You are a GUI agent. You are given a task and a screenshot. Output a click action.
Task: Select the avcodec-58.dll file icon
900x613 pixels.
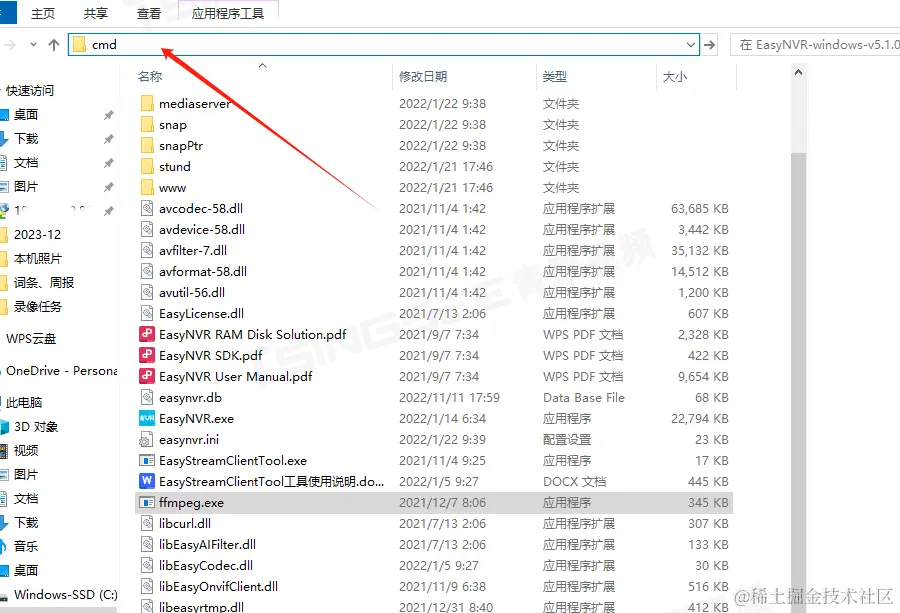pyautogui.click(x=147, y=208)
